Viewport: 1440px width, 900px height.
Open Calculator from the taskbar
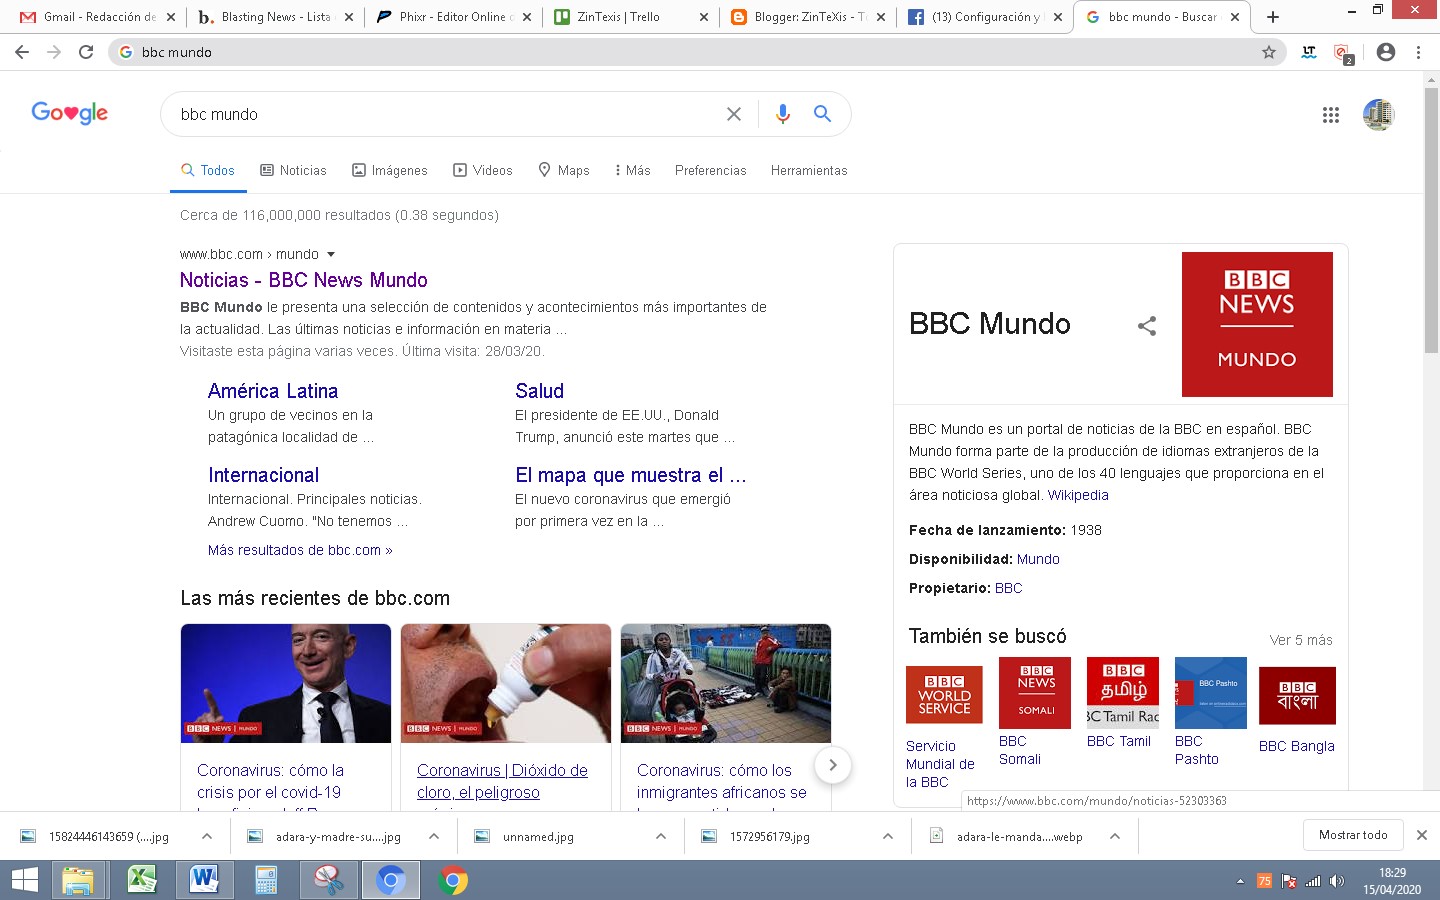click(266, 880)
